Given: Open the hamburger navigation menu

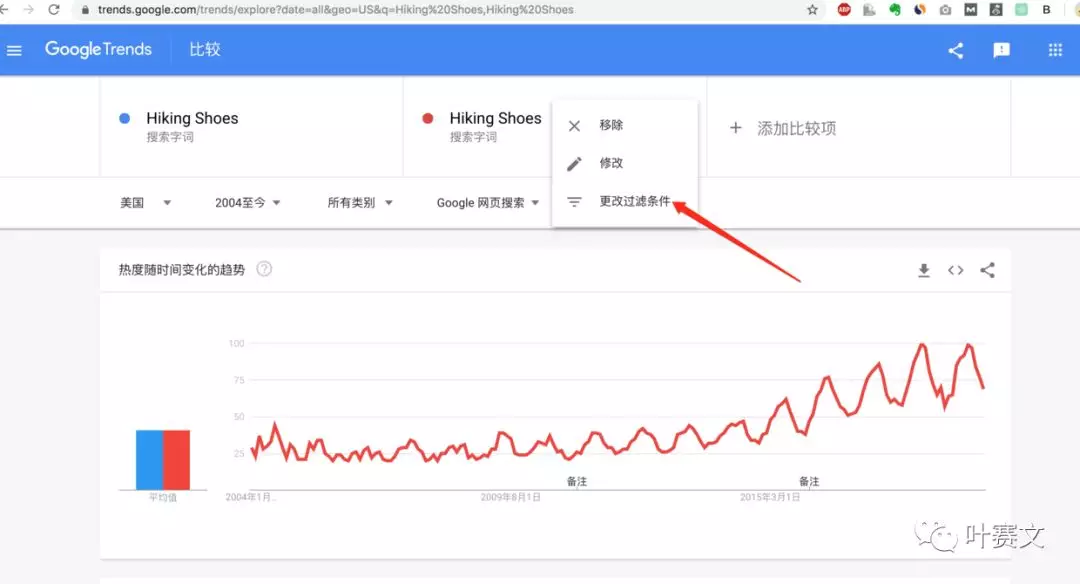Looking at the screenshot, I should click(x=14, y=49).
